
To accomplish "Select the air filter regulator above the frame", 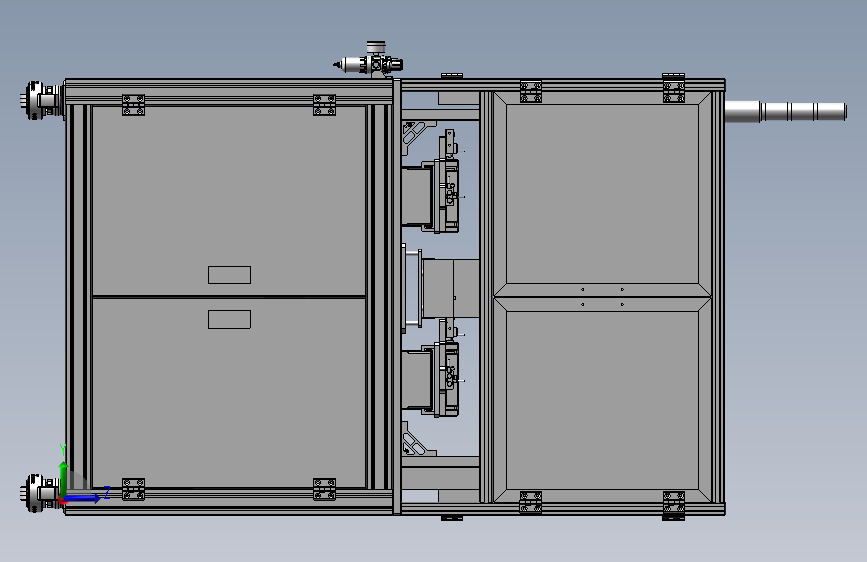I will click(369, 61).
